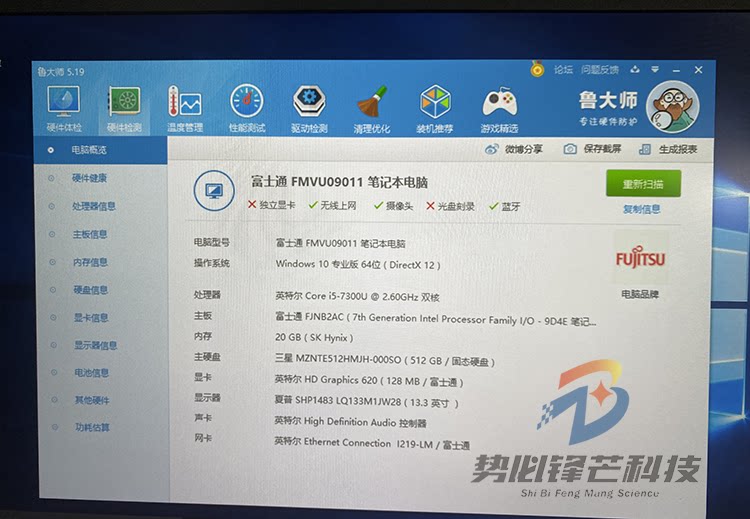Click the 操作系统 row label
This screenshot has height=519, width=750.
[x=211, y=263]
